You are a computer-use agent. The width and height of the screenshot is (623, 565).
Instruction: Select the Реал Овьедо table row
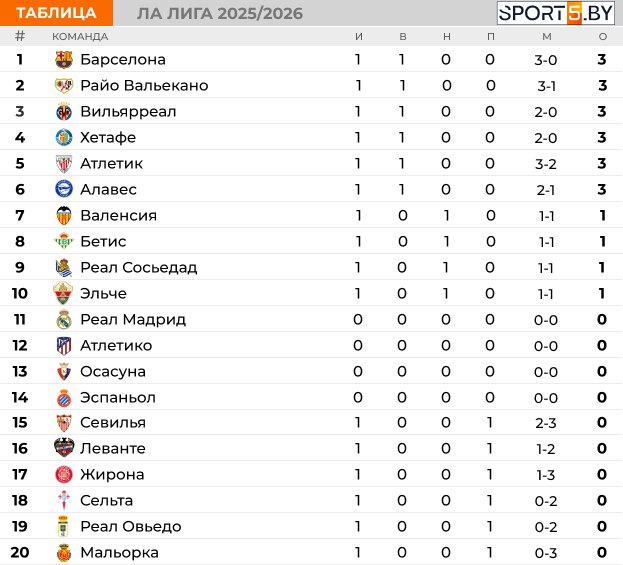(x=312, y=526)
